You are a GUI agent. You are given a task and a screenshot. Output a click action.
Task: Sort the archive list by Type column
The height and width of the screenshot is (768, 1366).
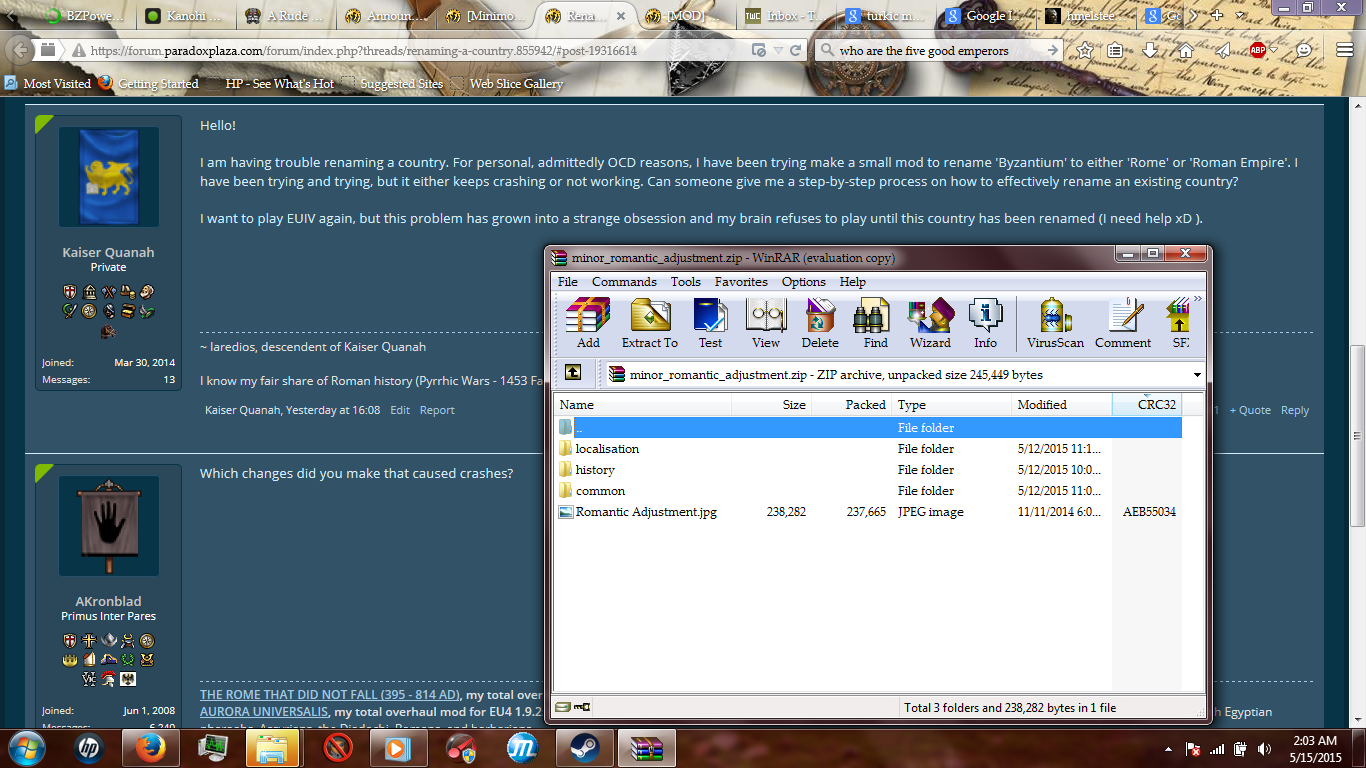(951, 405)
